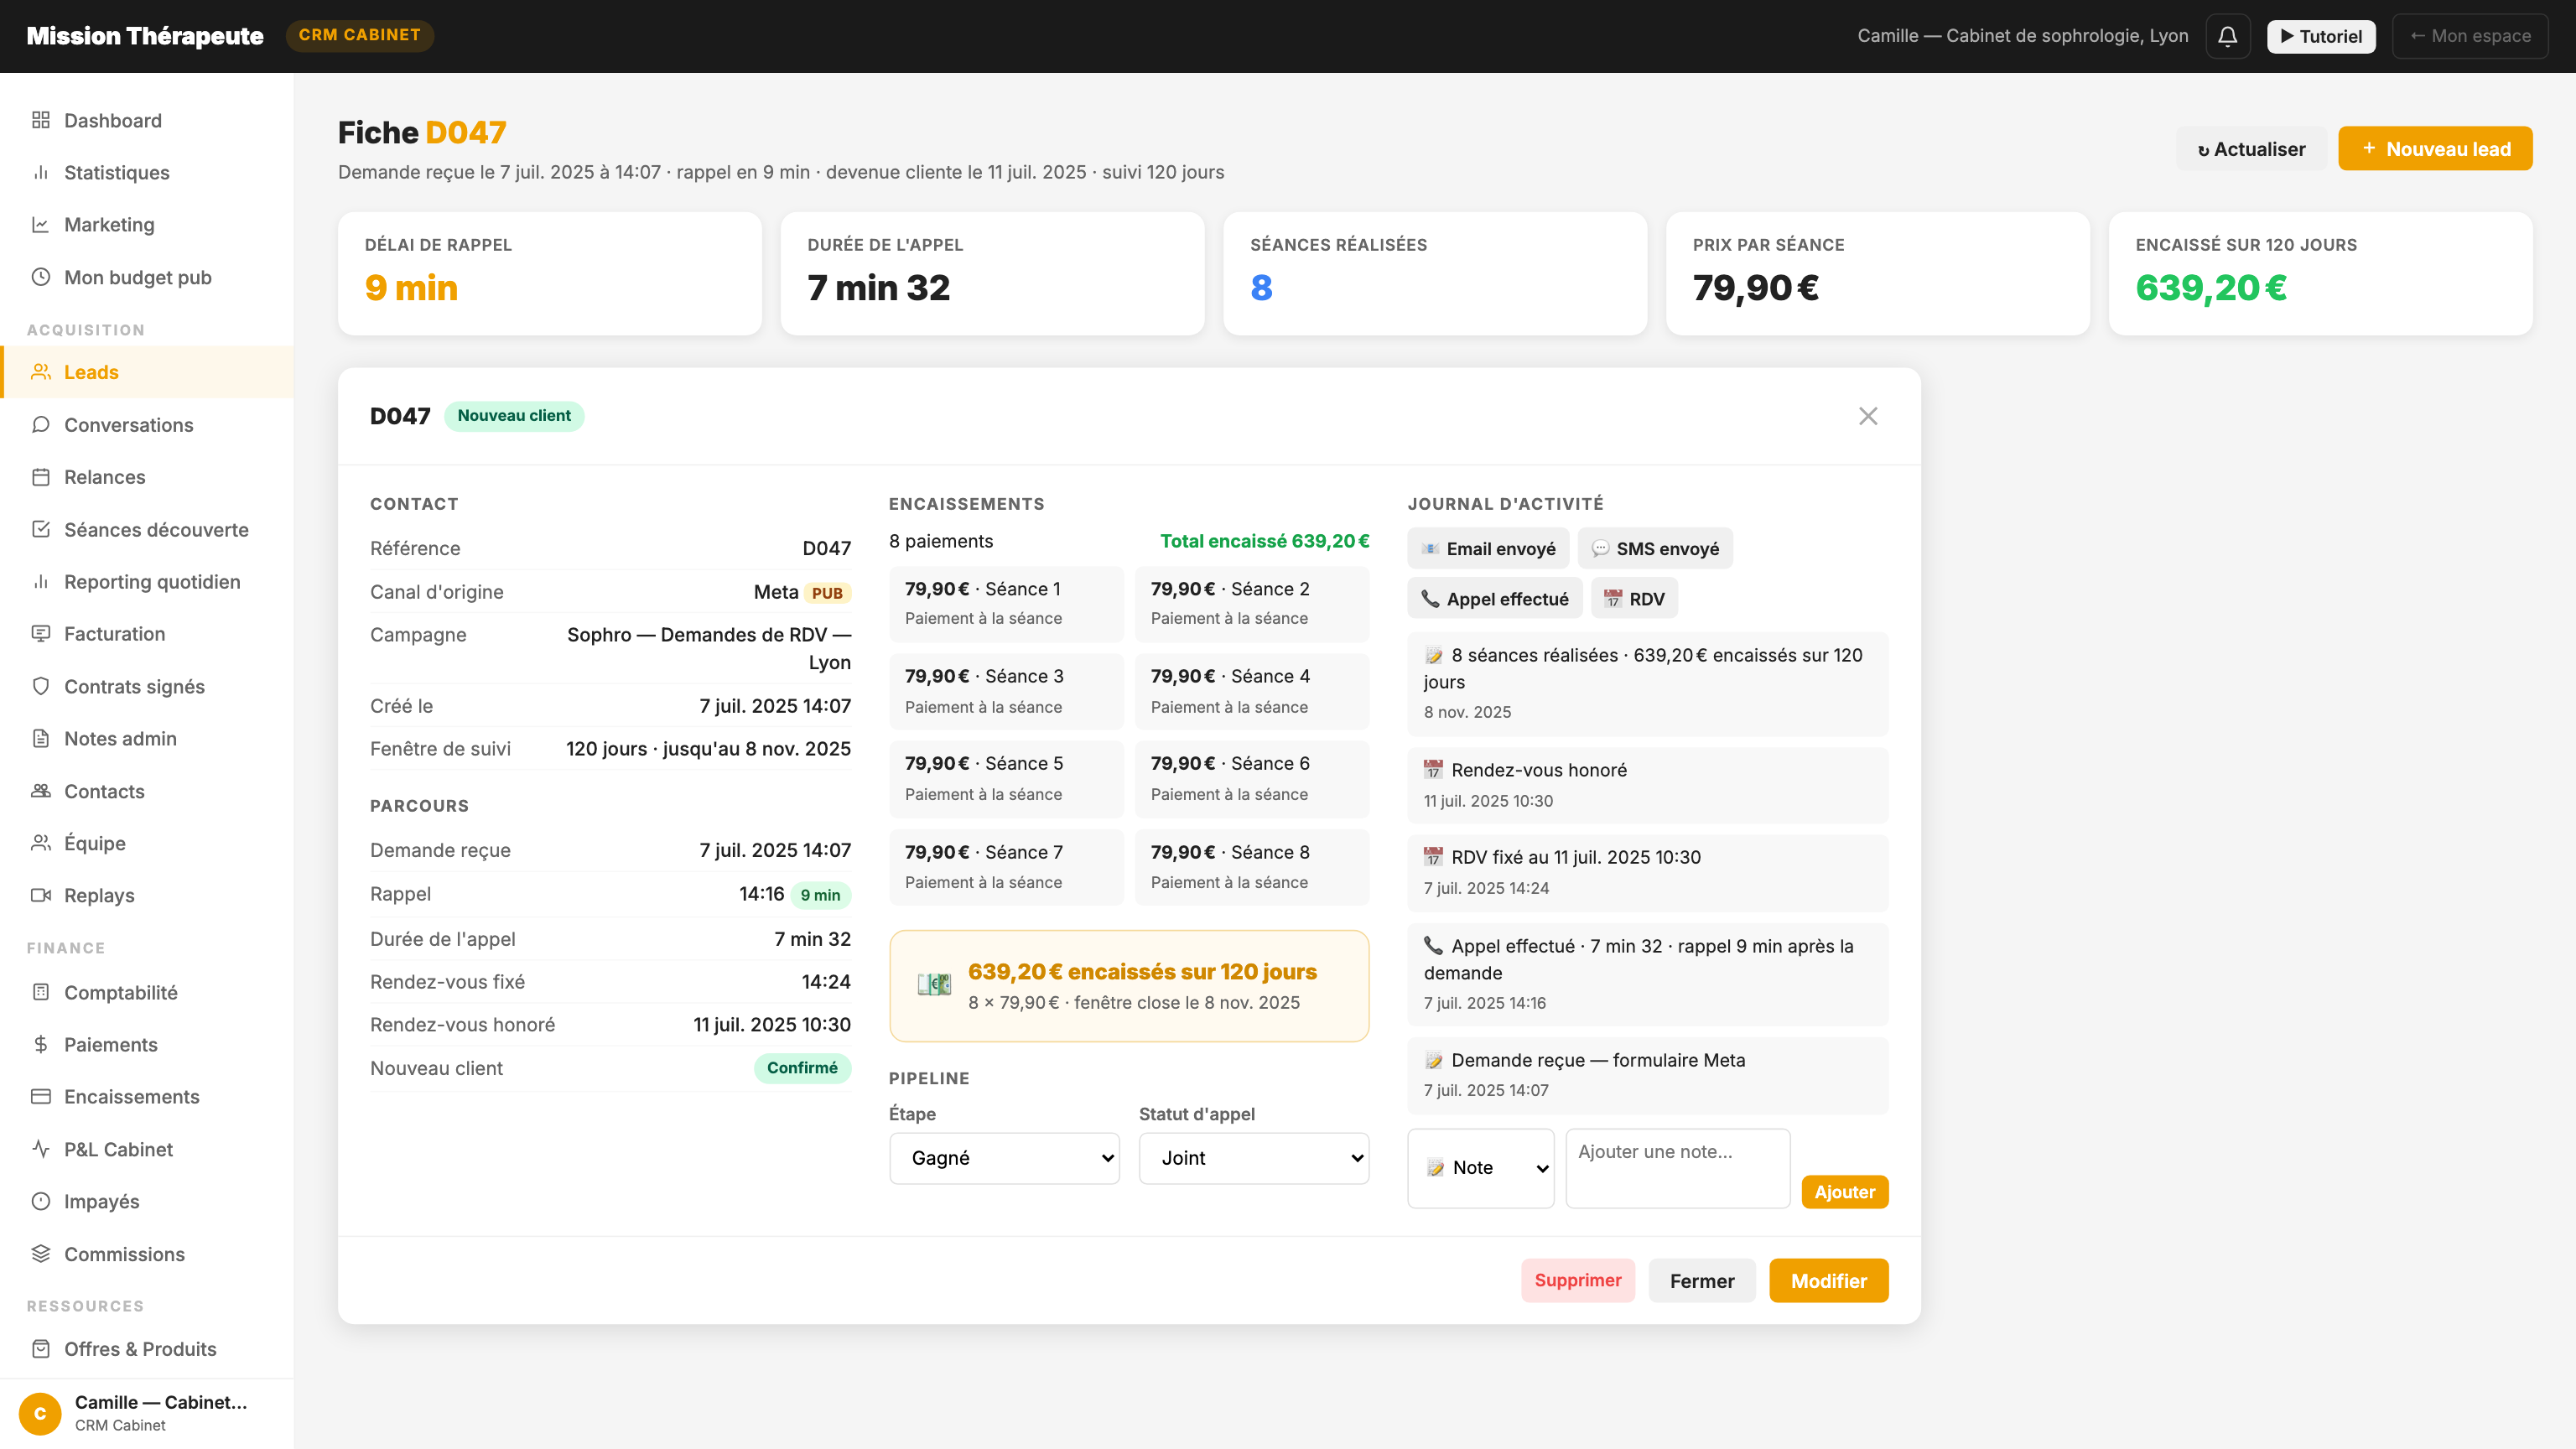
Task: Click the Contrats signés shield icon
Action: [x=41, y=686]
